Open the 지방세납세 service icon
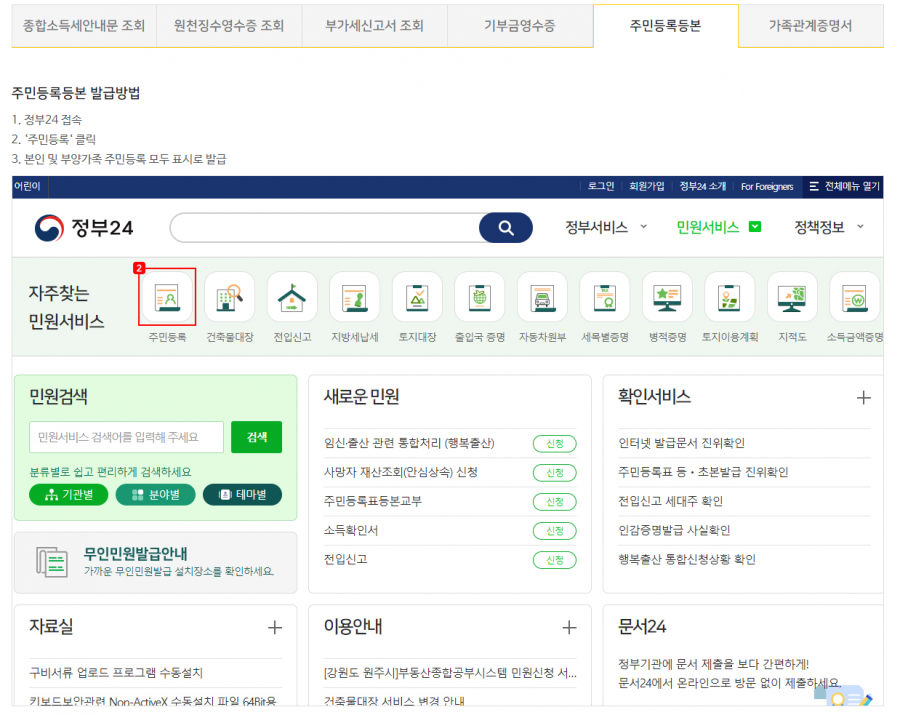Screen dimensions: 900x715 pos(355,297)
